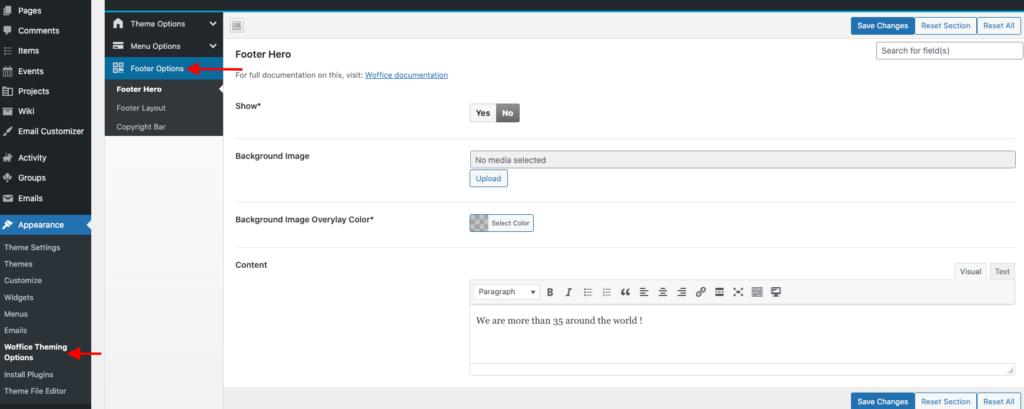
Task: Apply italic formatting in the editor toolbar
Action: point(568,292)
